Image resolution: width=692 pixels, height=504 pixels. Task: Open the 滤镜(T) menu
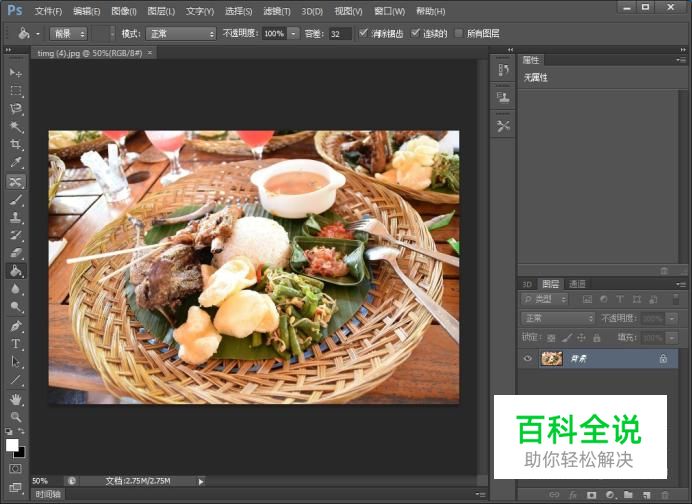tap(276, 11)
